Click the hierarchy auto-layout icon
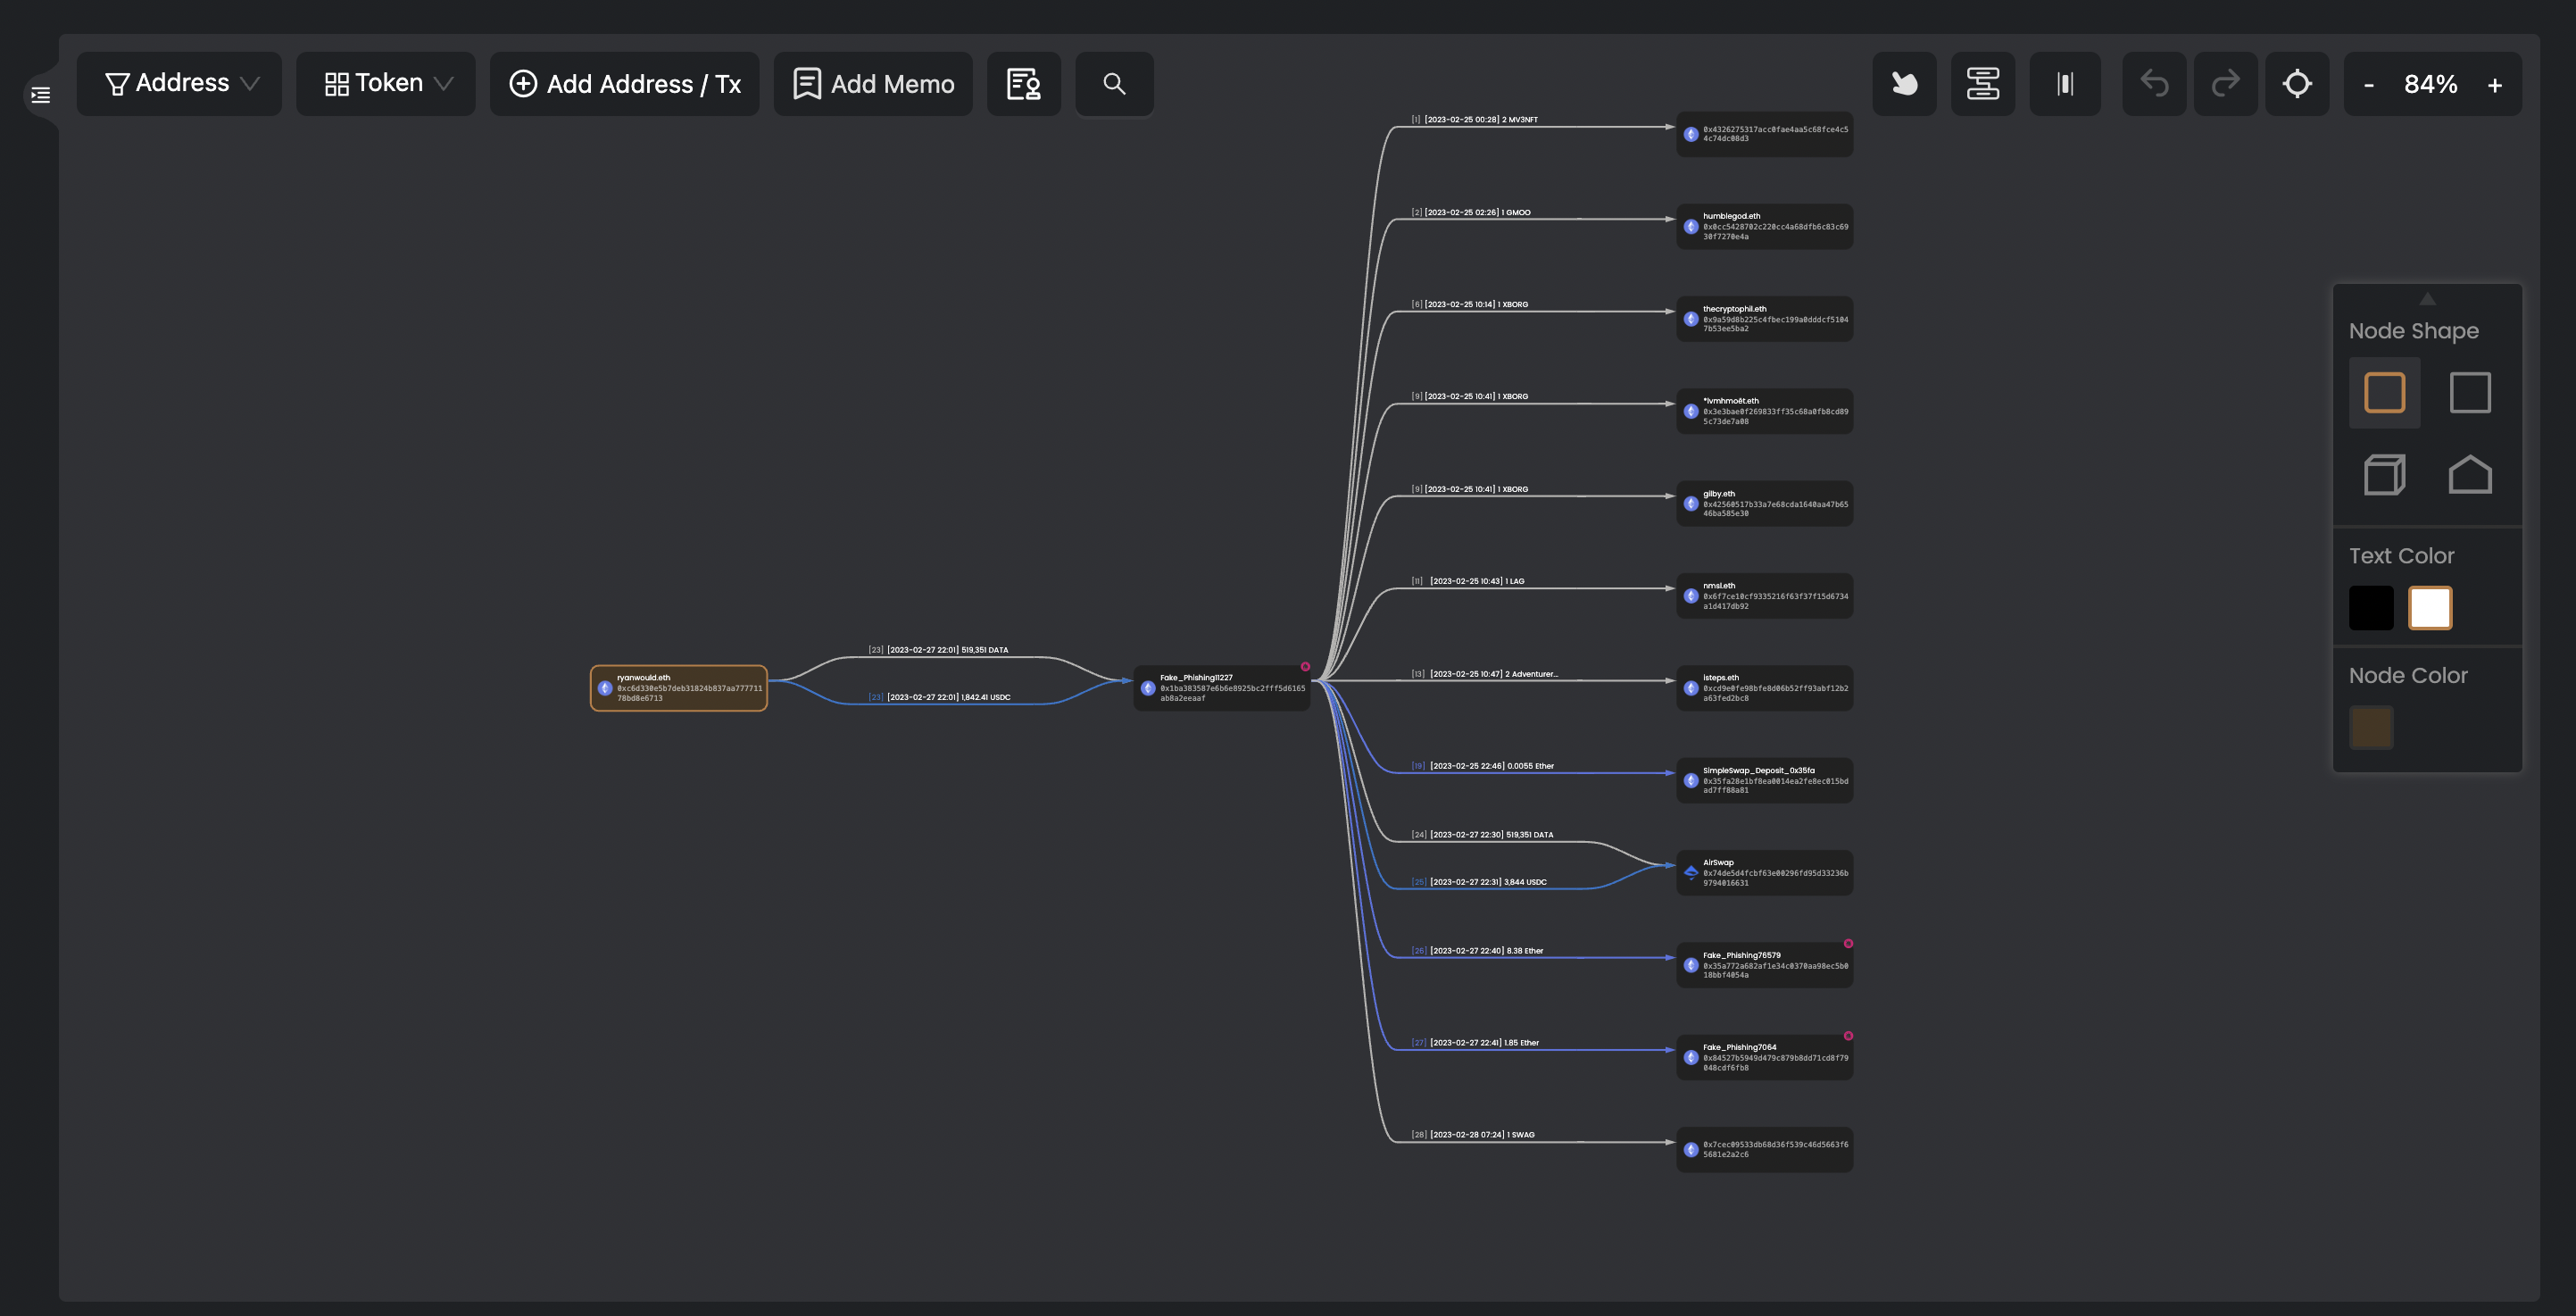 click(1982, 84)
